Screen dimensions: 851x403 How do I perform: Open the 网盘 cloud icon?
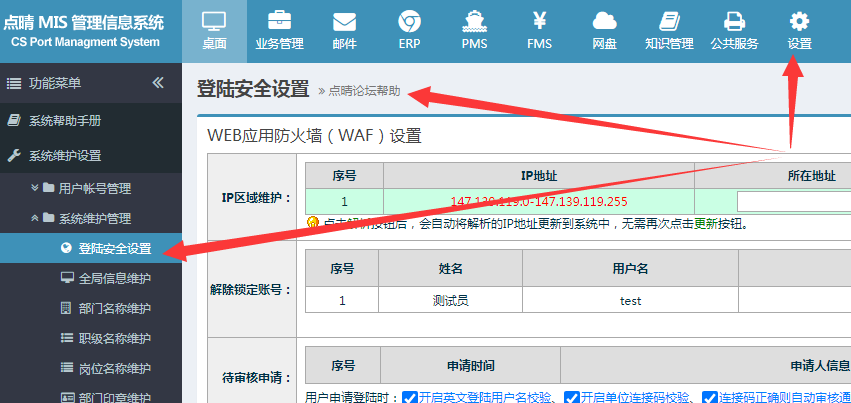(x=605, y=21)
